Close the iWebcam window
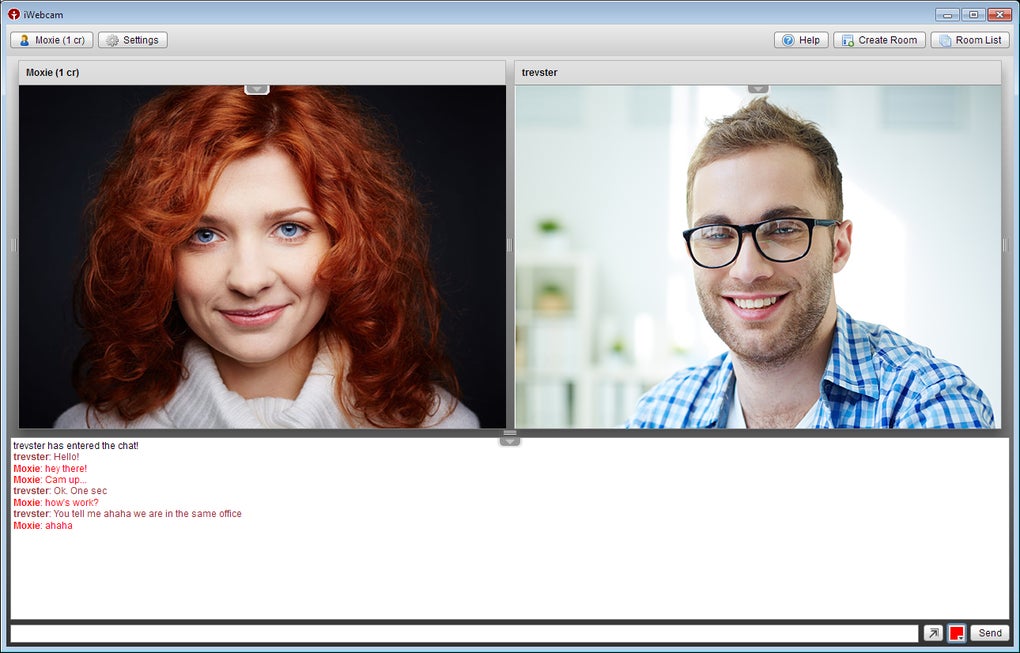 [999, 14]
